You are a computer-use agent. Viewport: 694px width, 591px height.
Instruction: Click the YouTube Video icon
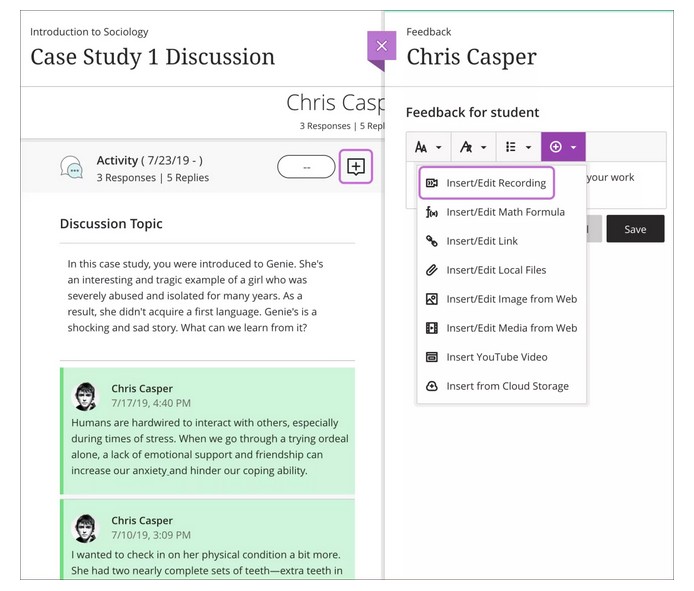coord(432,357)
